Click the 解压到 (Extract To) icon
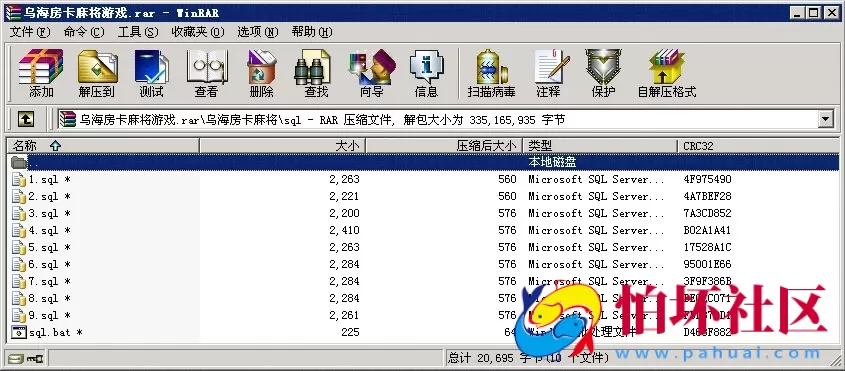 [97, 73]
